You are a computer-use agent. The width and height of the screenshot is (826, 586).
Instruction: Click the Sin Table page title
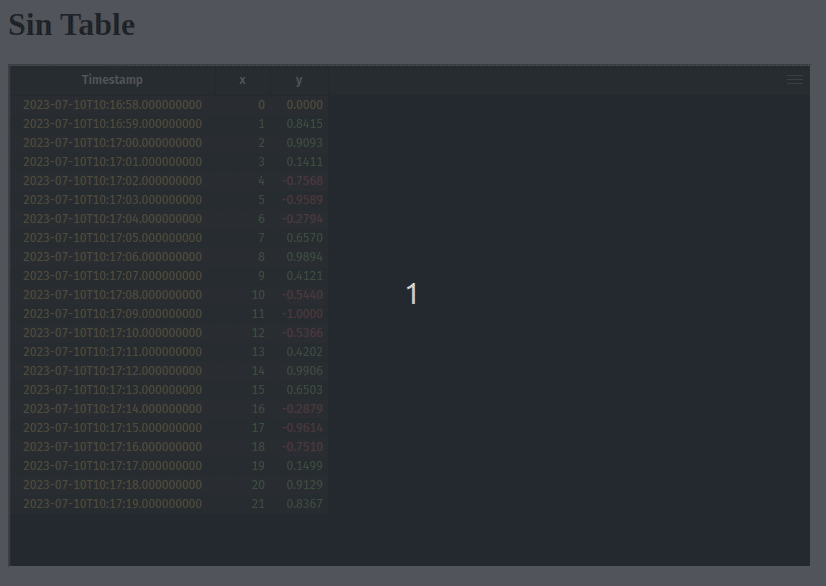[x=71, y=24]
